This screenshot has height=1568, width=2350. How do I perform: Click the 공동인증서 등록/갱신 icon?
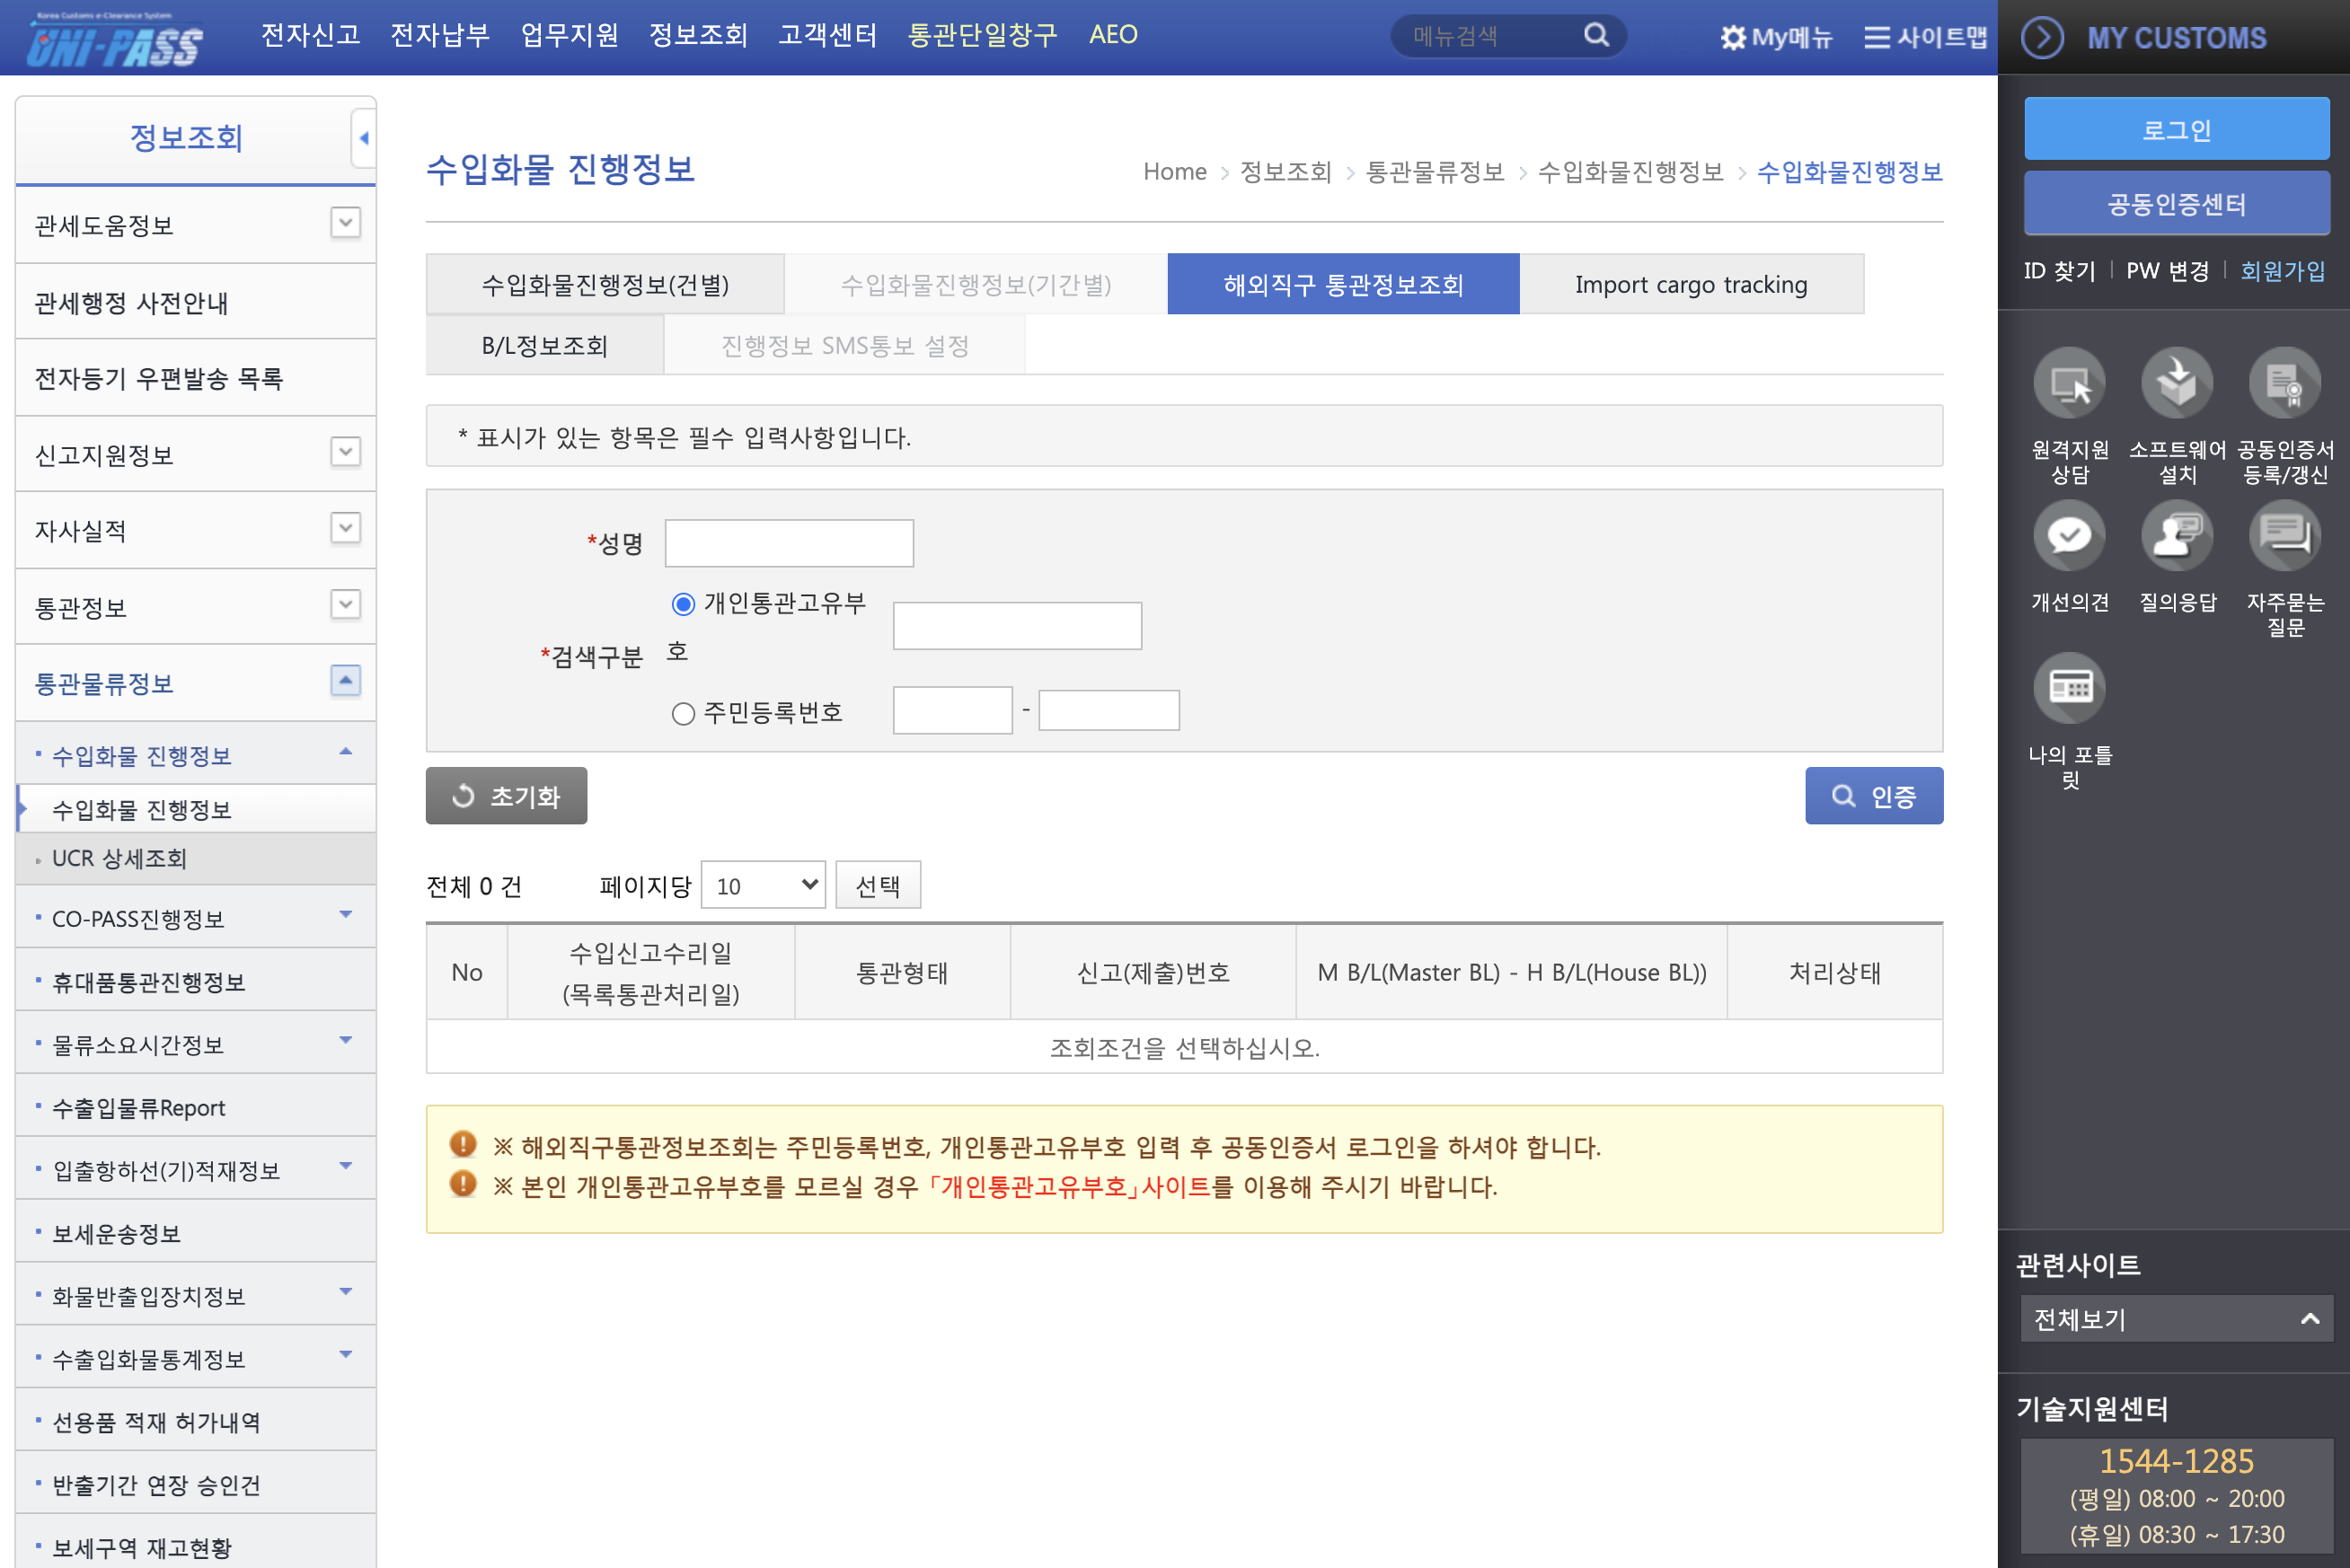click(x=2284, y=383)
